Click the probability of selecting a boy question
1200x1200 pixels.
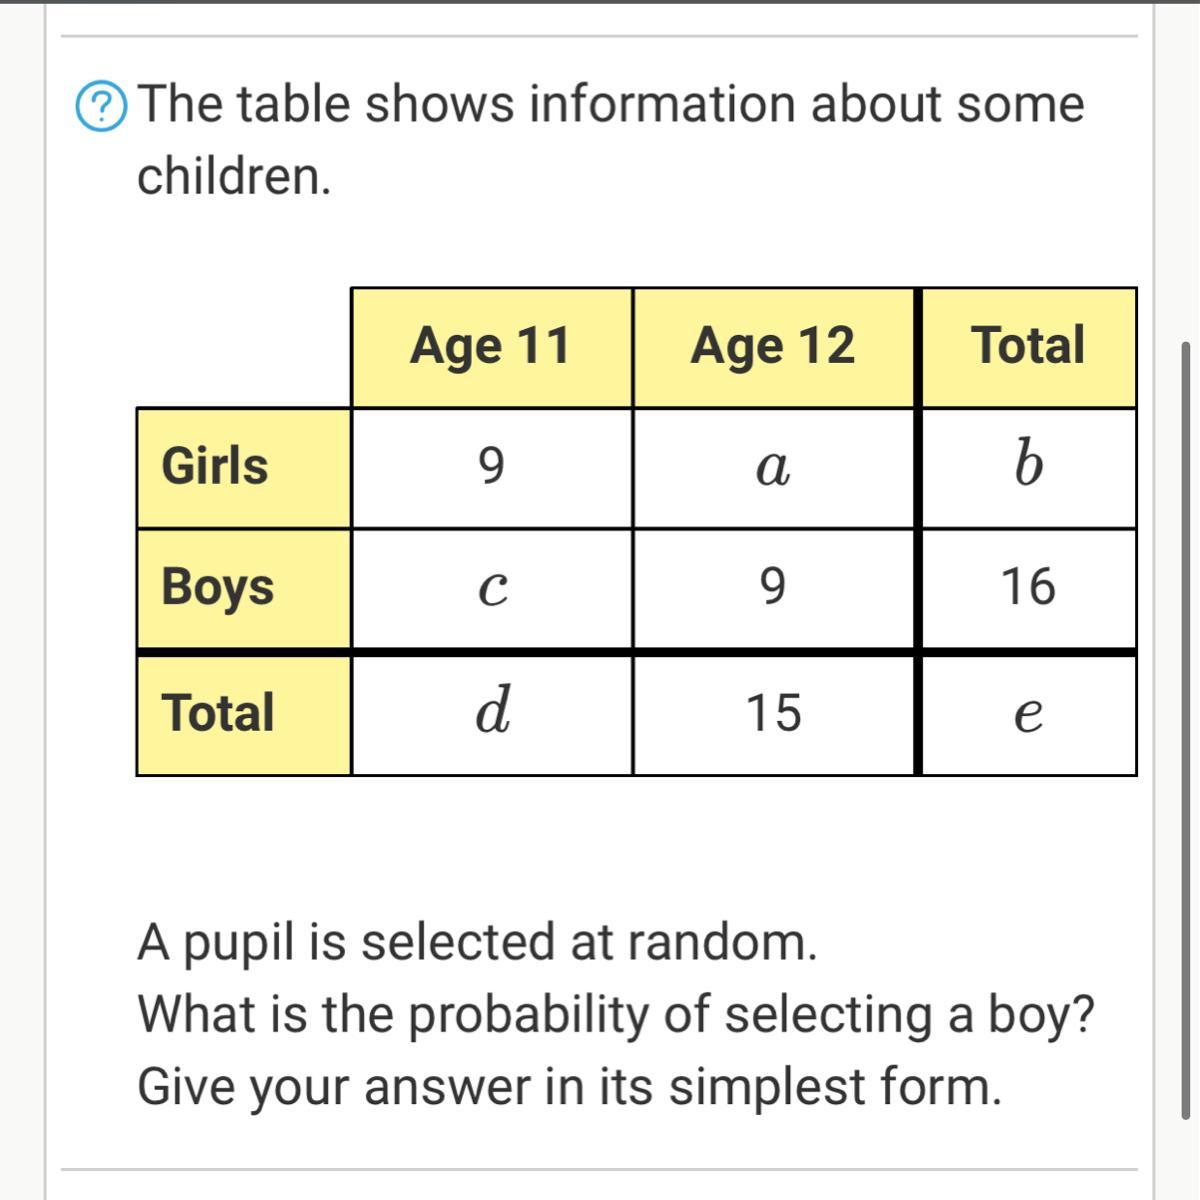pyautogui.click(x=615, y=1015)
